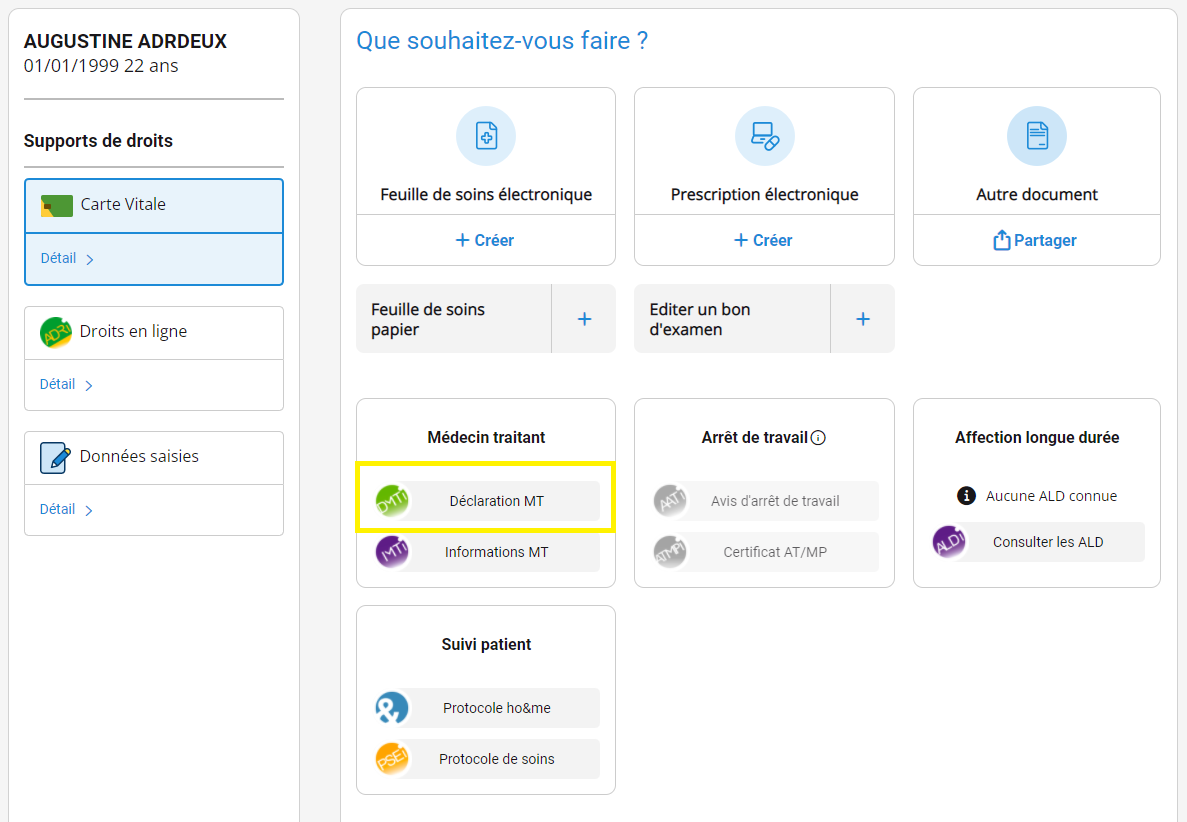Expand Carte Vitale Détail
Viewport: 1187px width, 822px height.
click(67, 259)
